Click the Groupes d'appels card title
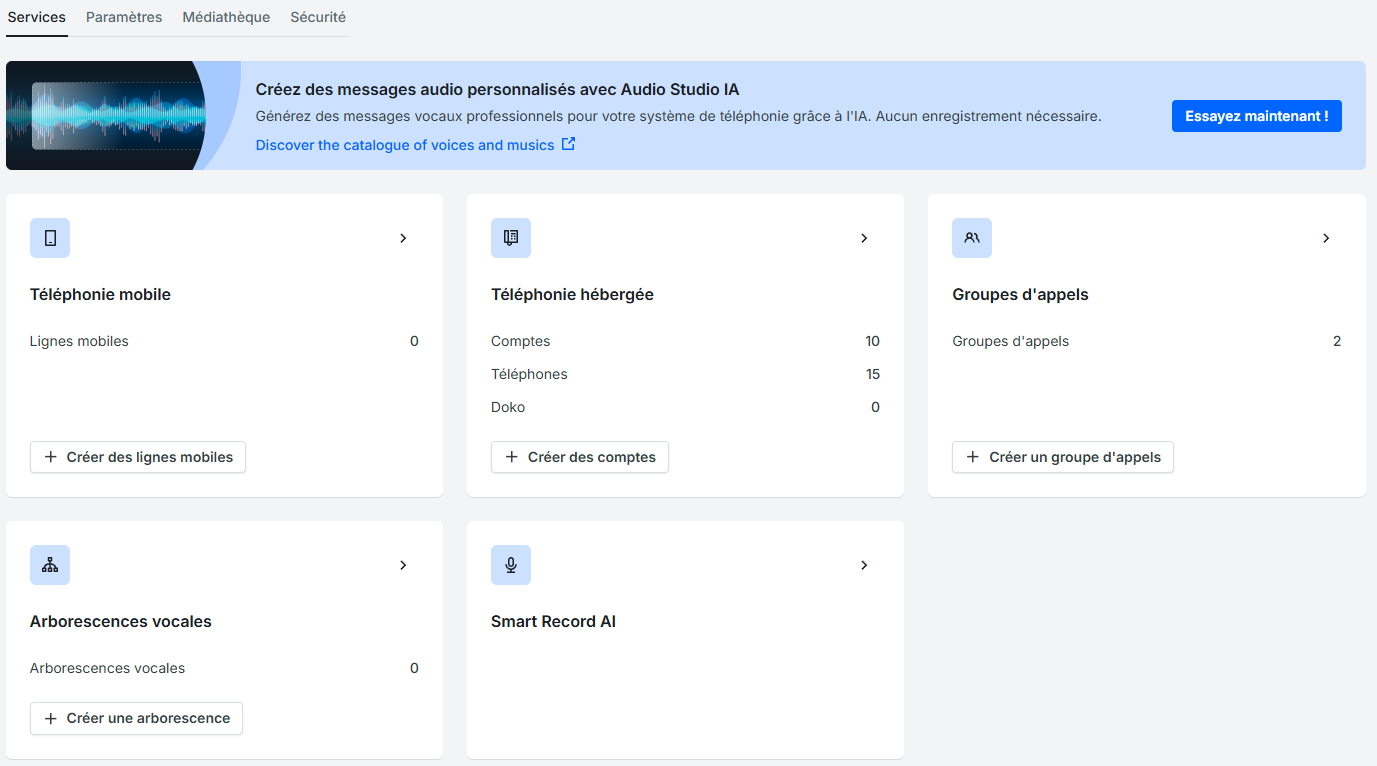1377x766 pixels. 1020,295
